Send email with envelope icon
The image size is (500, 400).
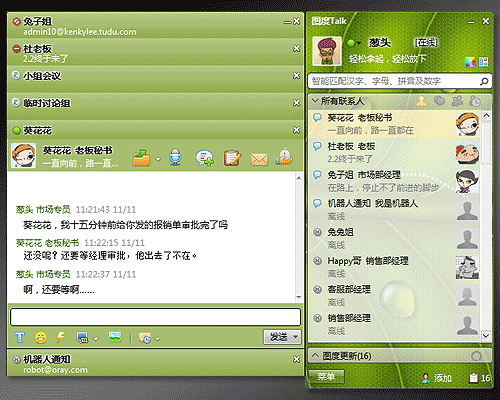259,159
